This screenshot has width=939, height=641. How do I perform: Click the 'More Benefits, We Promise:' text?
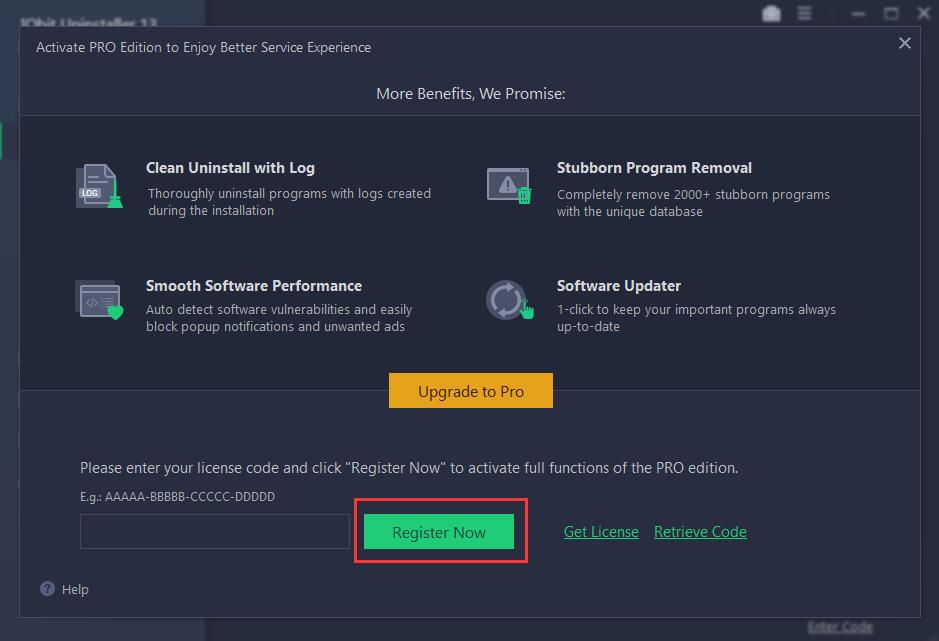(471, 93)
